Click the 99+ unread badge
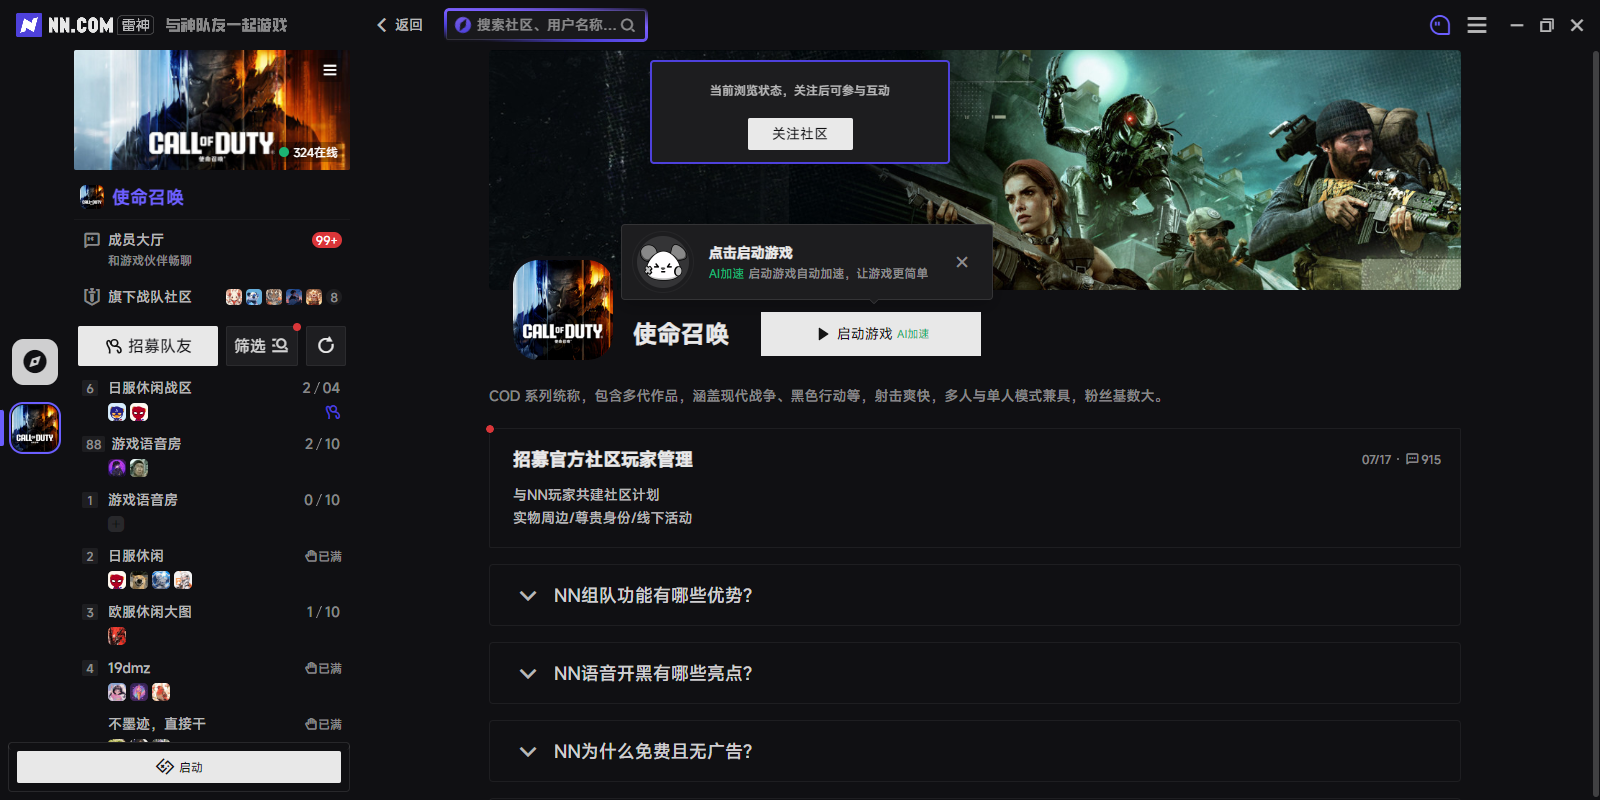 tap(327, 240)
